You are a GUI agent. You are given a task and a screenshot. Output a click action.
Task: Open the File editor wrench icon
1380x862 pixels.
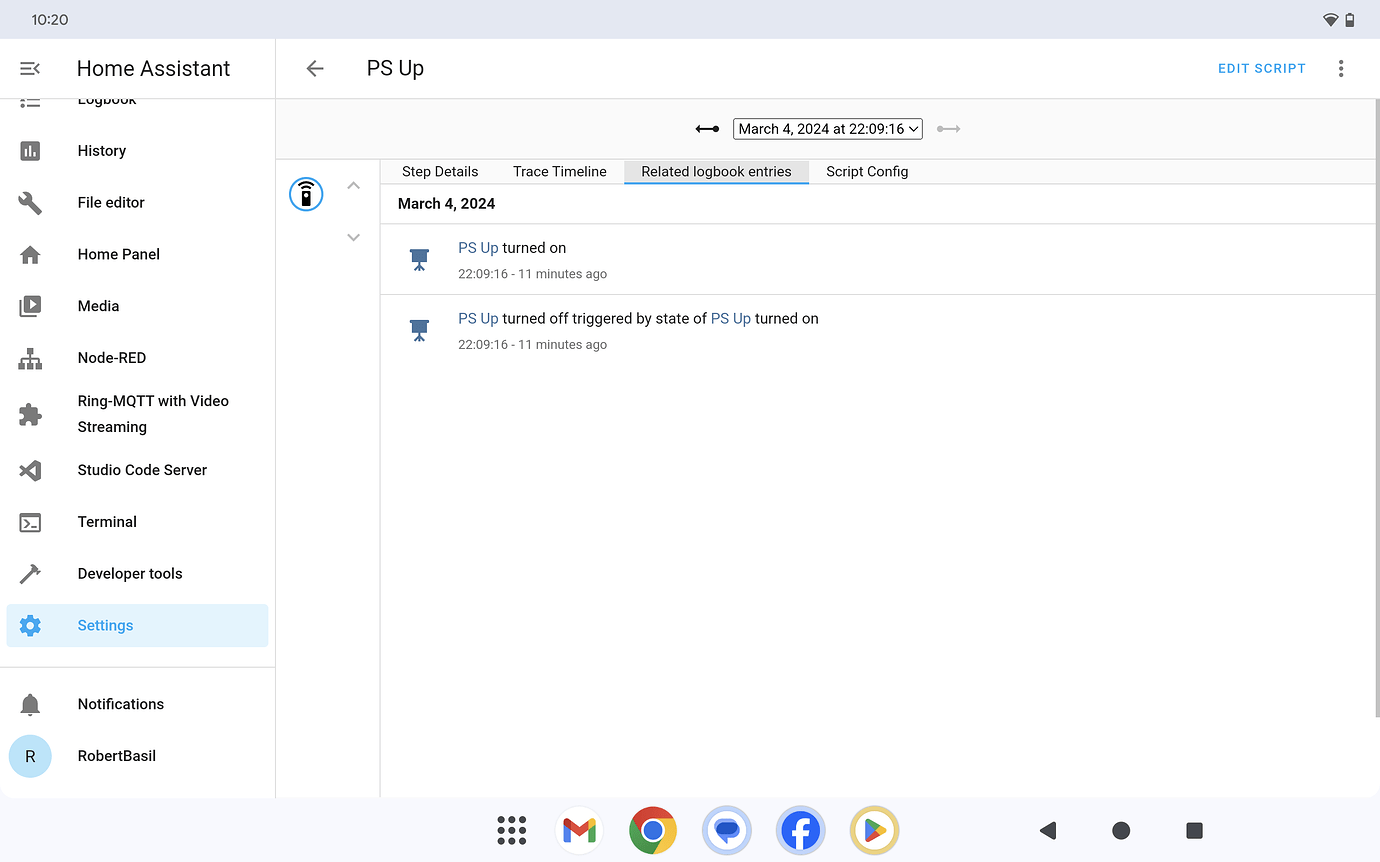click(x=30, y=203)
